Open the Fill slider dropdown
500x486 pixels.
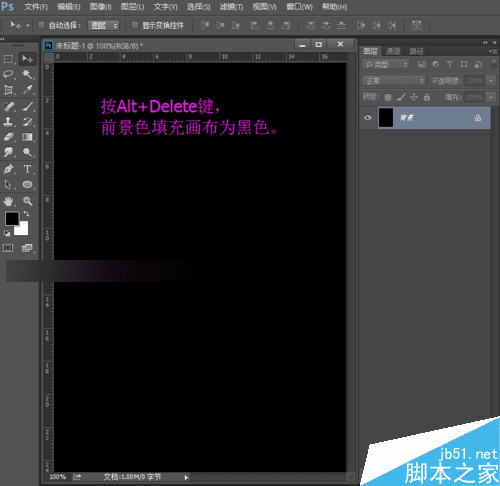pos(491,97)
